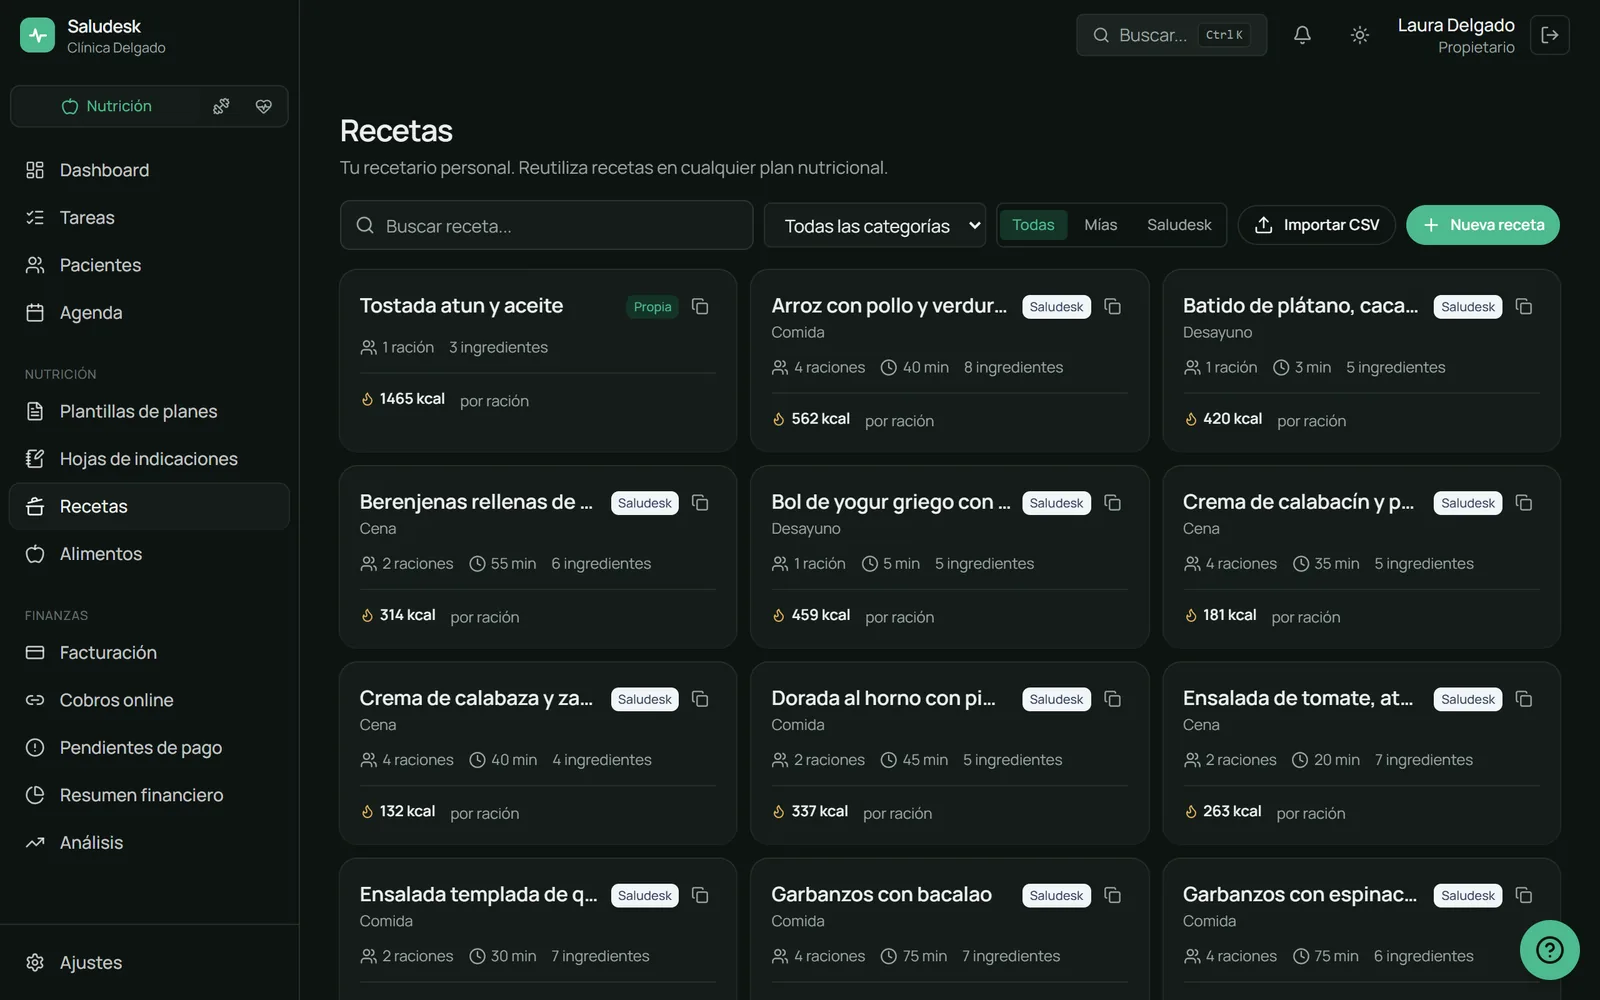Open the help question mark bubble

tap(1550, 950)
